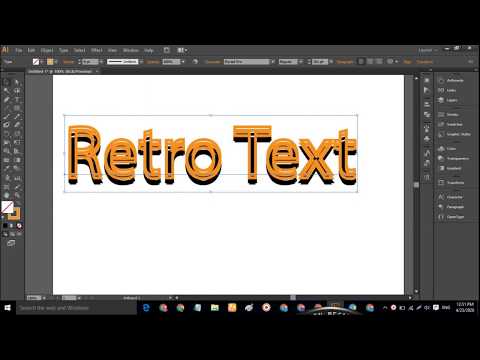Select the Paintbrush tool
Viewport: 480px width, 360px height.
pos(7,117)
